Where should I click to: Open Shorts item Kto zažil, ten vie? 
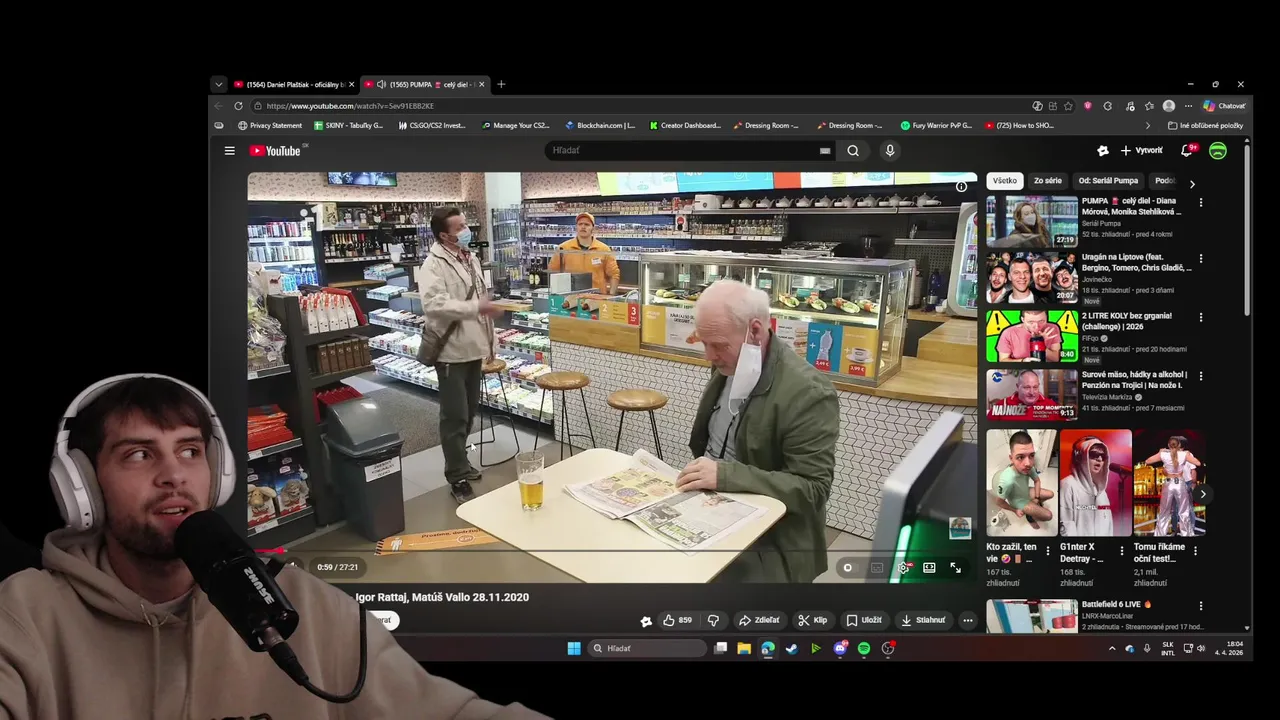coord(1022,483)
